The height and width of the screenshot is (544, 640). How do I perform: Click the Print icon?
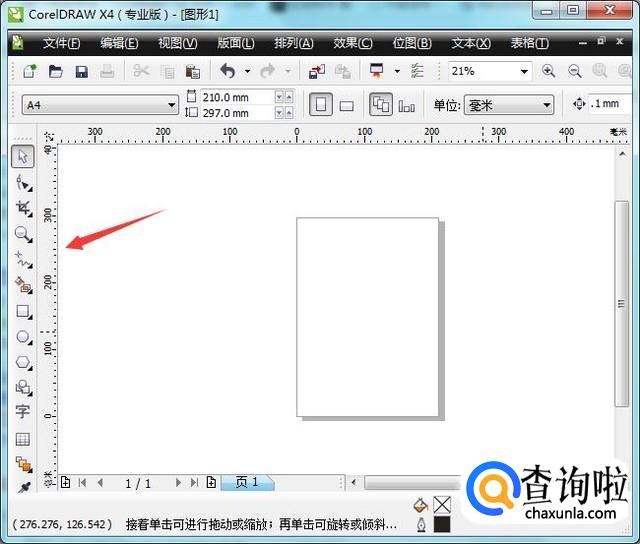click(107, 72)
